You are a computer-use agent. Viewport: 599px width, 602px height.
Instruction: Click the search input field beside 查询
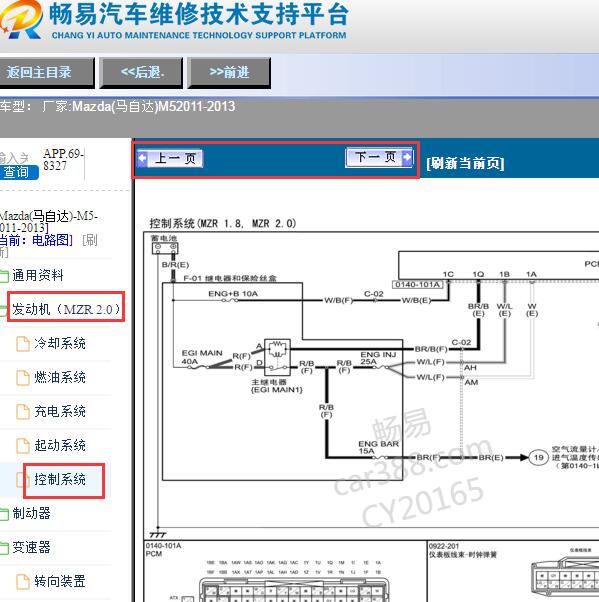(15, 157)
